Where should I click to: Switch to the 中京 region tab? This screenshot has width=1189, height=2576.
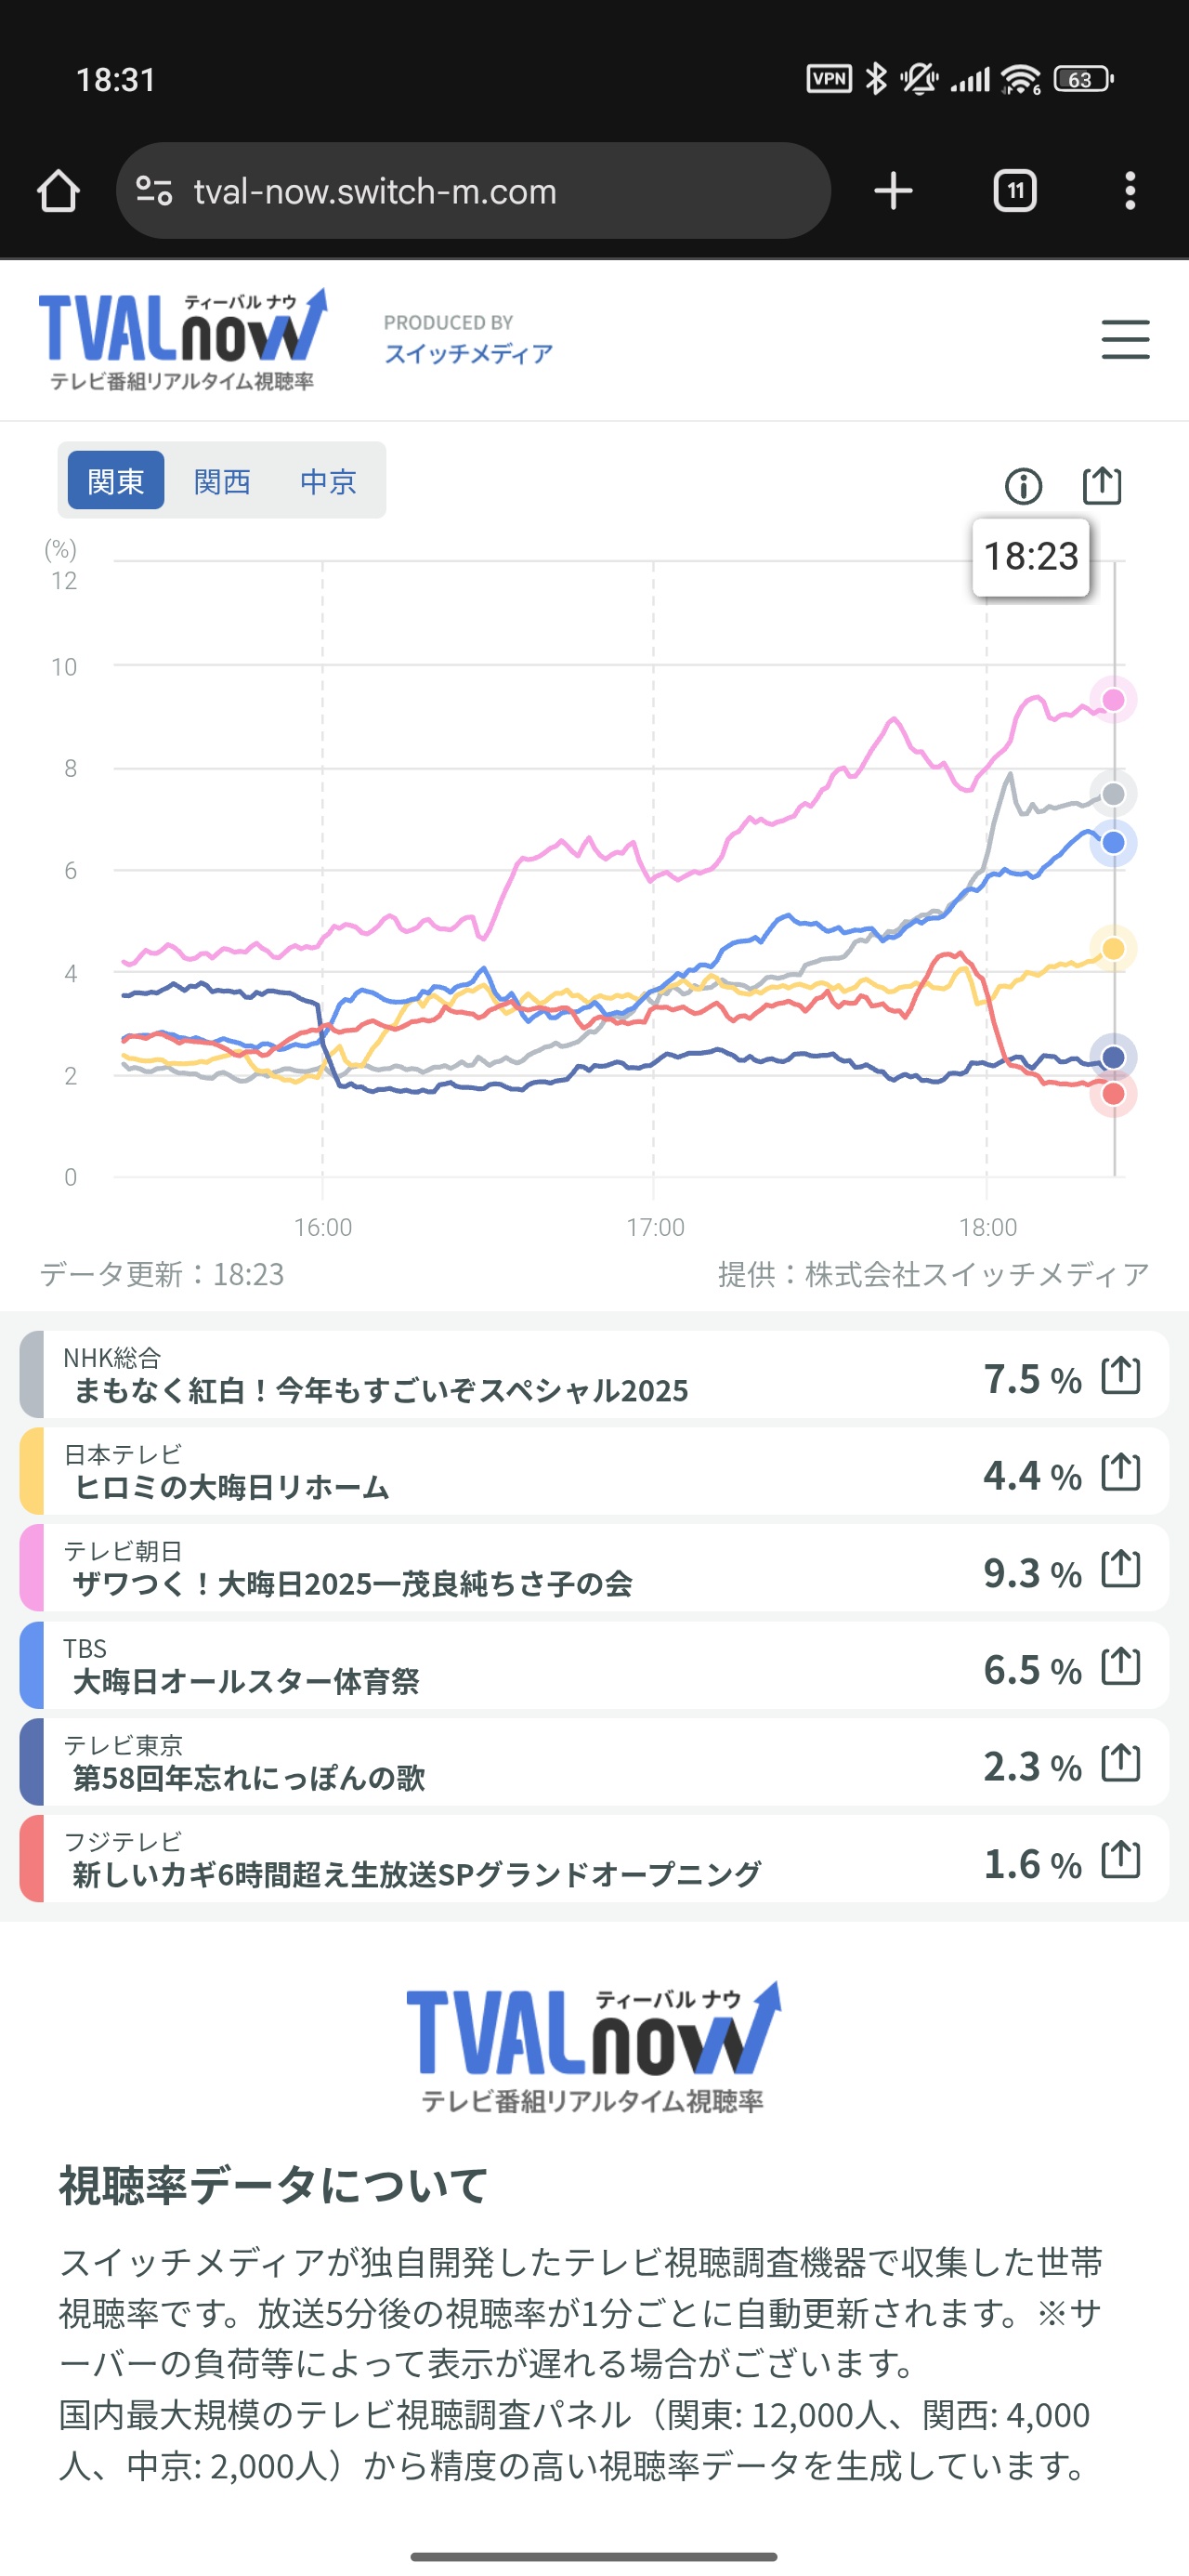[328, 481]
